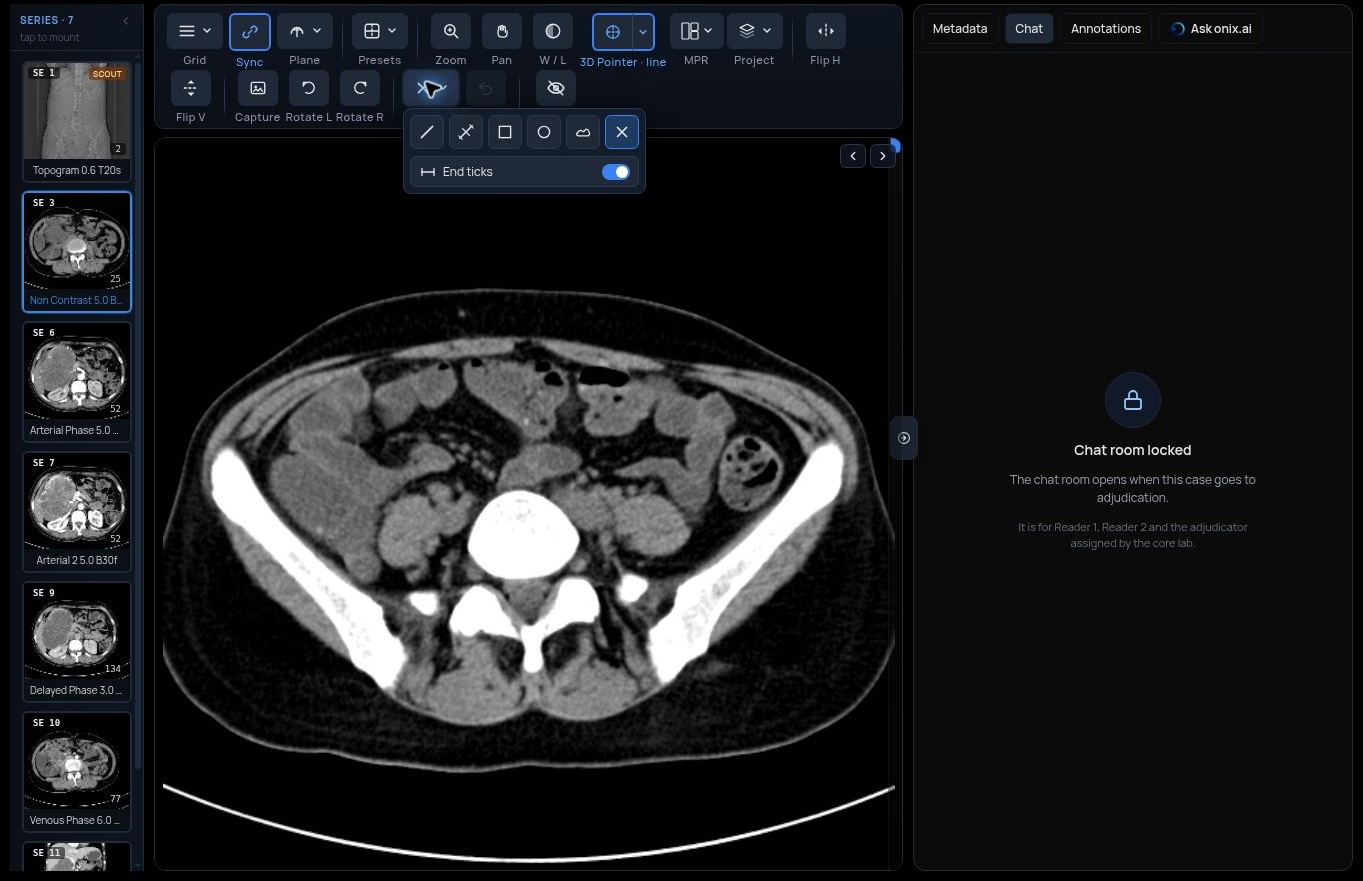Open the Ask onix.ai tab
This screenshot has height=881, width=1363.
click(1211, 29)
